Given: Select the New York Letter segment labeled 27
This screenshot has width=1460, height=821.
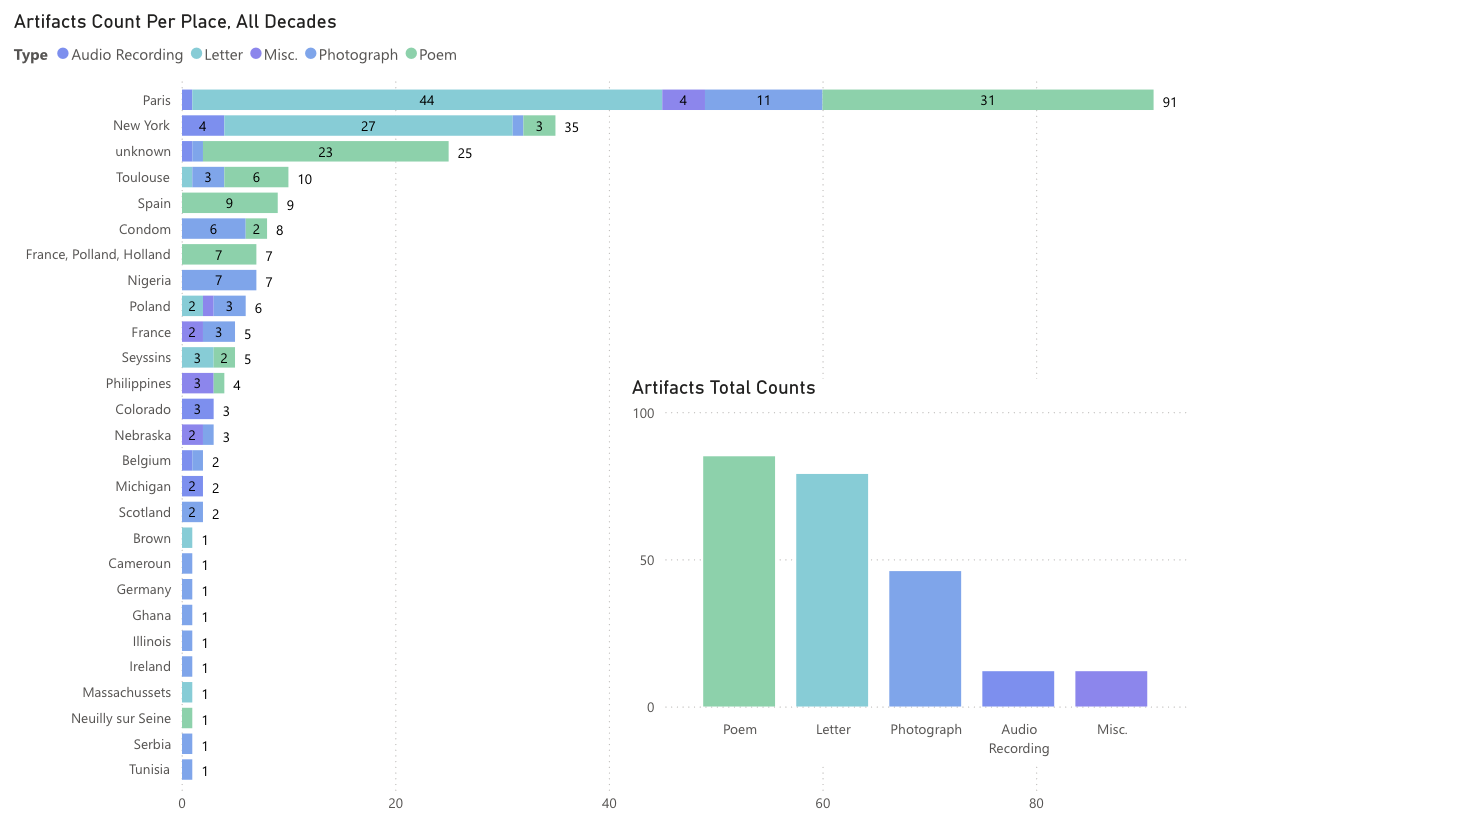Looking at the screenshot, I should coord(368,126).
